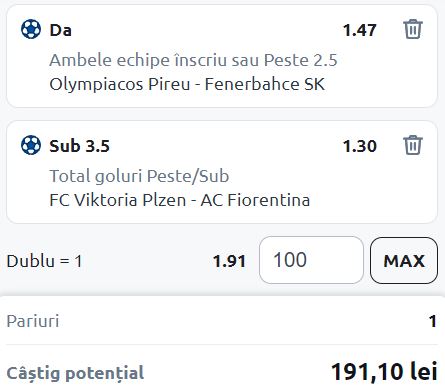Click the 191,10 lei potential winnings amount

[x=384, y=371]
